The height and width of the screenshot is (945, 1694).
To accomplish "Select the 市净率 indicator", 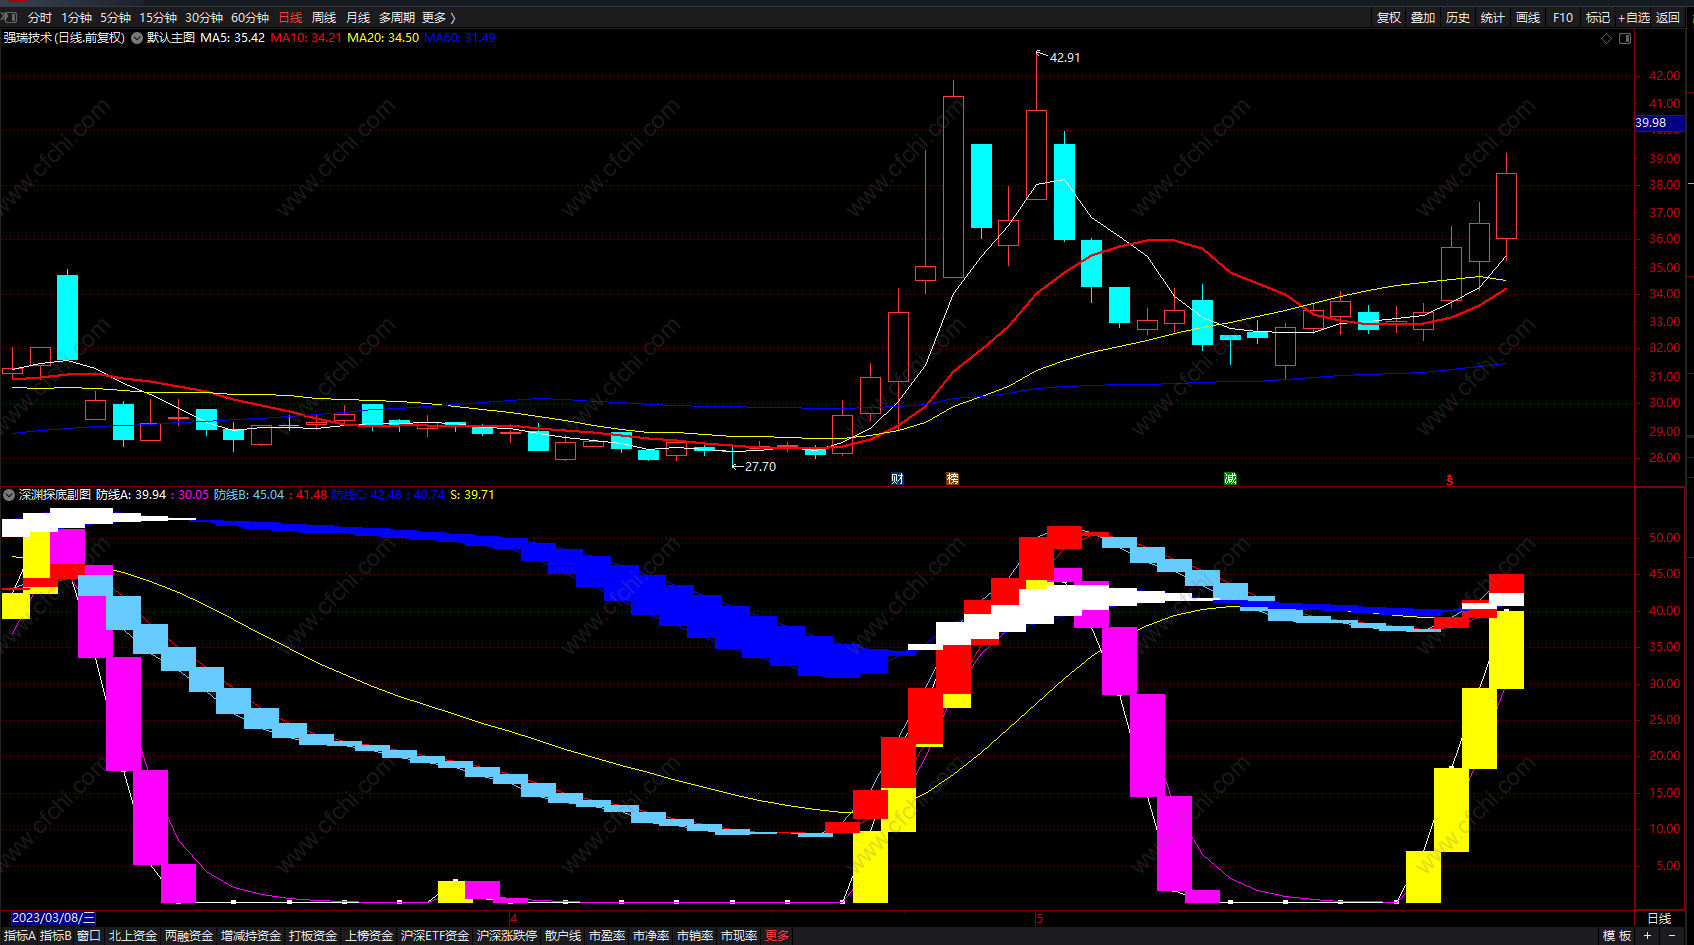I will (x=651, y=936).
